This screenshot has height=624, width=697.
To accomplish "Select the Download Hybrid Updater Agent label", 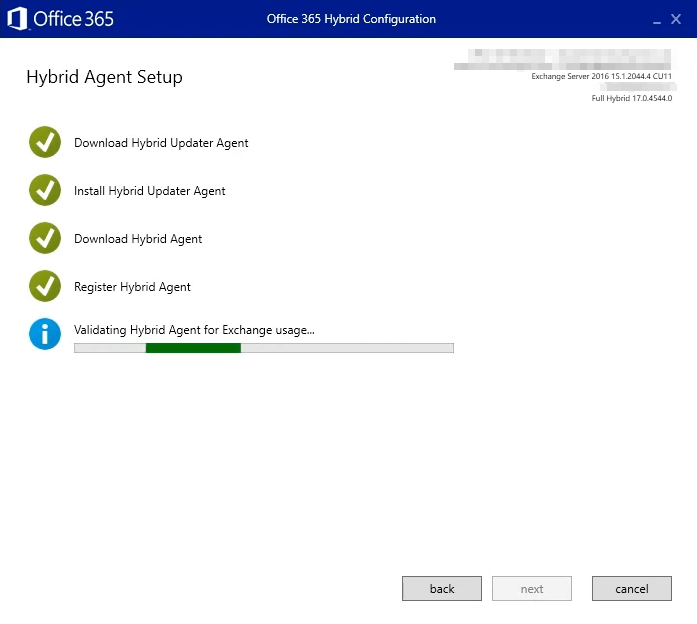I will pos(161,143).
